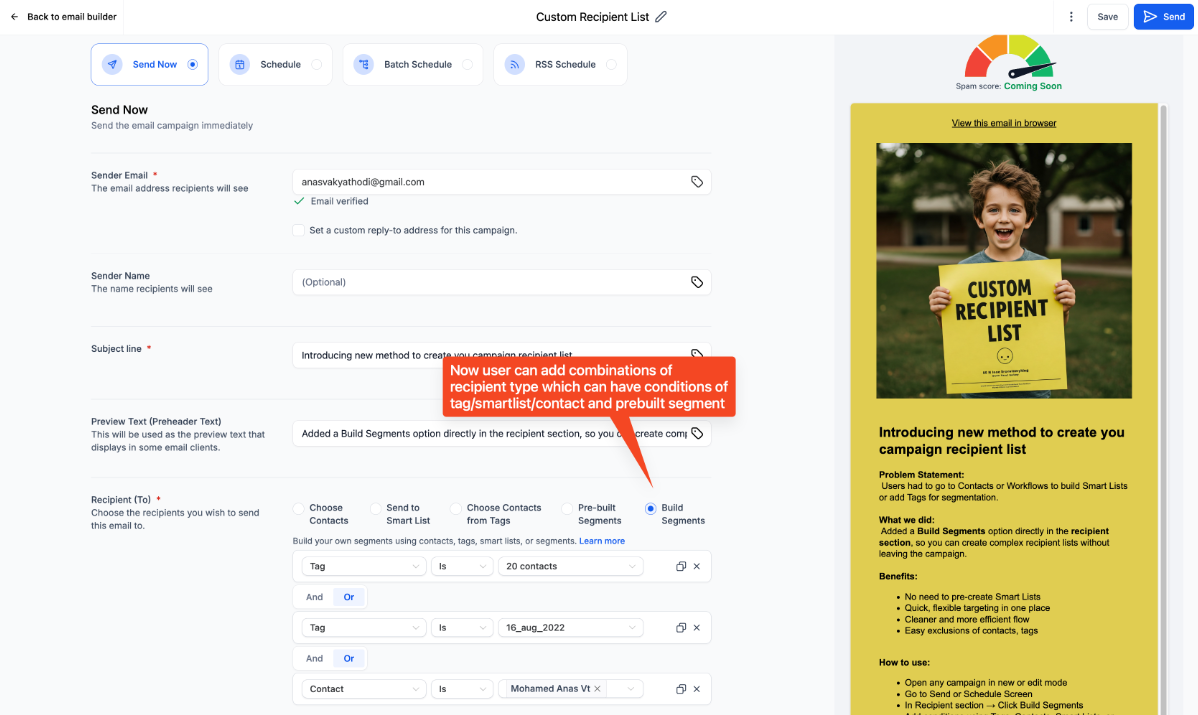The width and height of the screenshot is (1198, 715).
Task: Switch to the Batch Schedule tab
Action: pyautogui.click(x=412, y=64)
